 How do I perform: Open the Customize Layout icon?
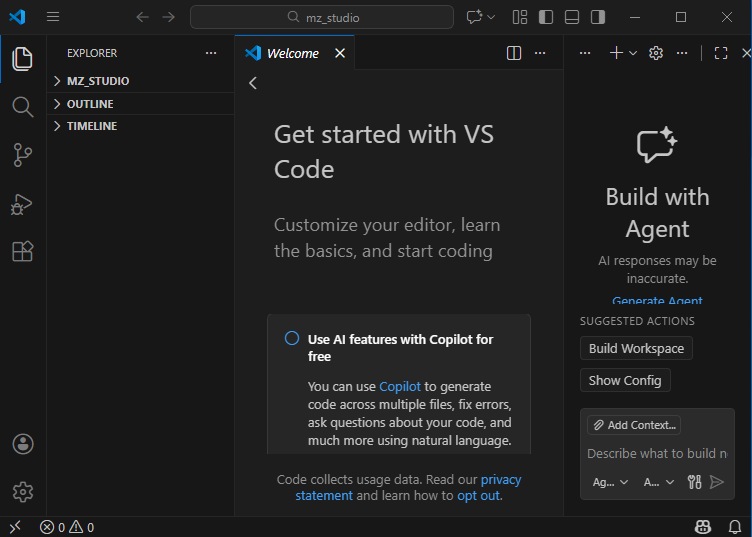[520, 17]
